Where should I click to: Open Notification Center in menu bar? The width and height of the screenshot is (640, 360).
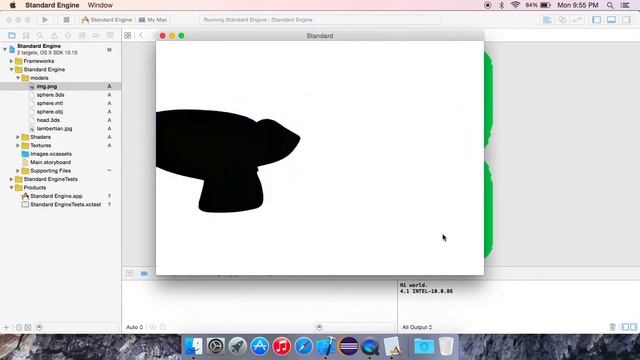pyautogui.click(x=625, y=5)
